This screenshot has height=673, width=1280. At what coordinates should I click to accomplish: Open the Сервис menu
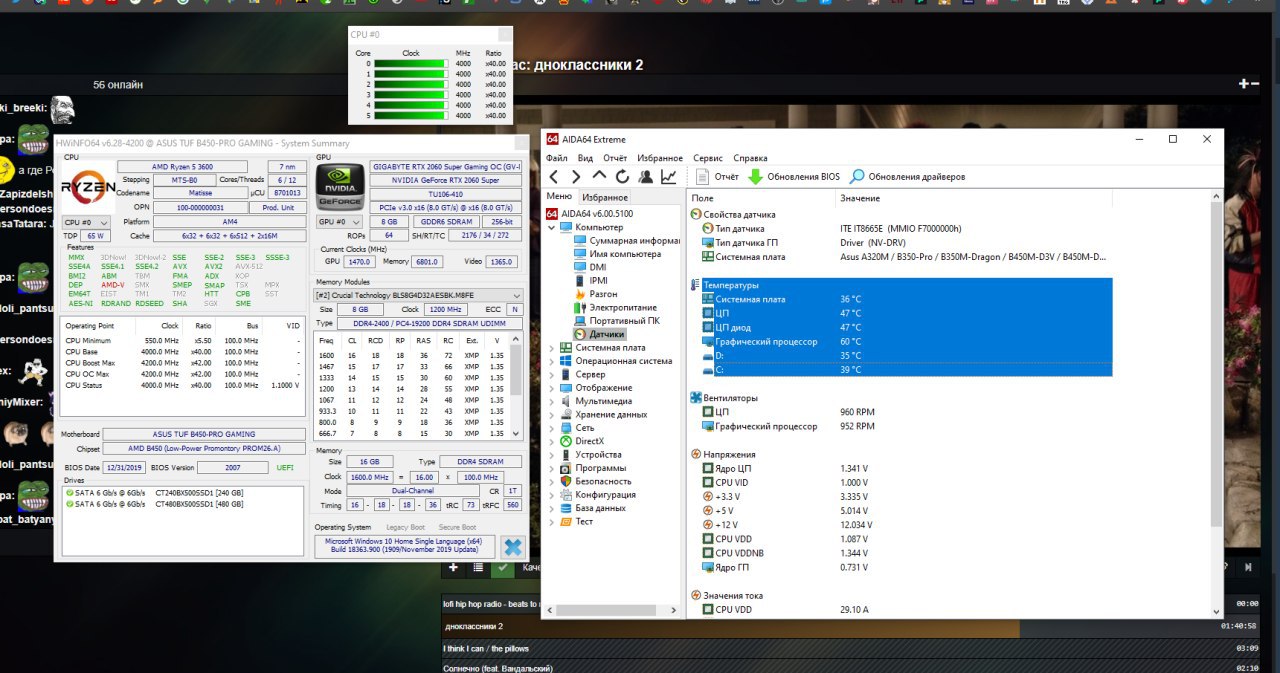[x=708, y=158]
